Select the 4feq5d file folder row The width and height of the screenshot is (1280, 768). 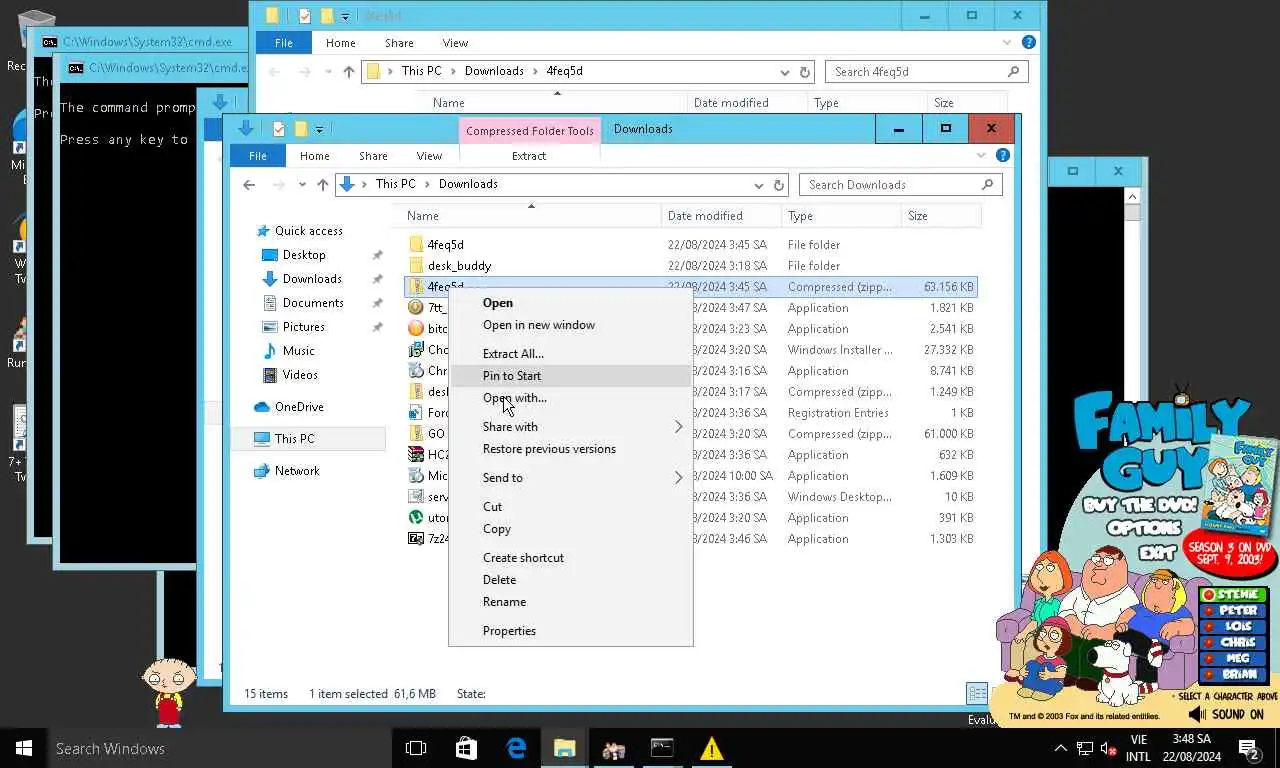[691, 245]
